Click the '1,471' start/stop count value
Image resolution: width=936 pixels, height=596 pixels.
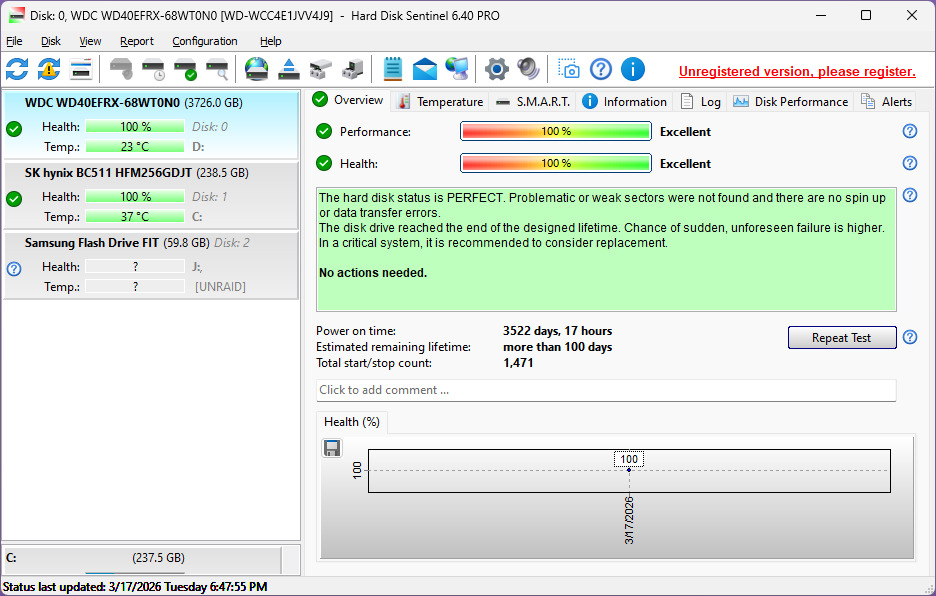pyautogui.click(x=518, y=363)
